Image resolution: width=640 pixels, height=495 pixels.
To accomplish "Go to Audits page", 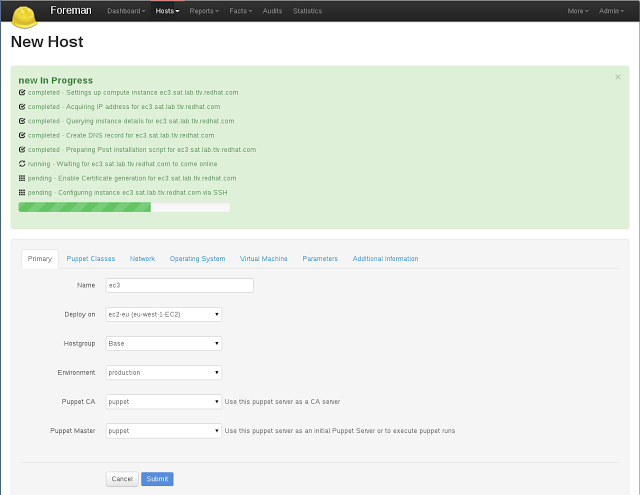I will coord(272,11).
